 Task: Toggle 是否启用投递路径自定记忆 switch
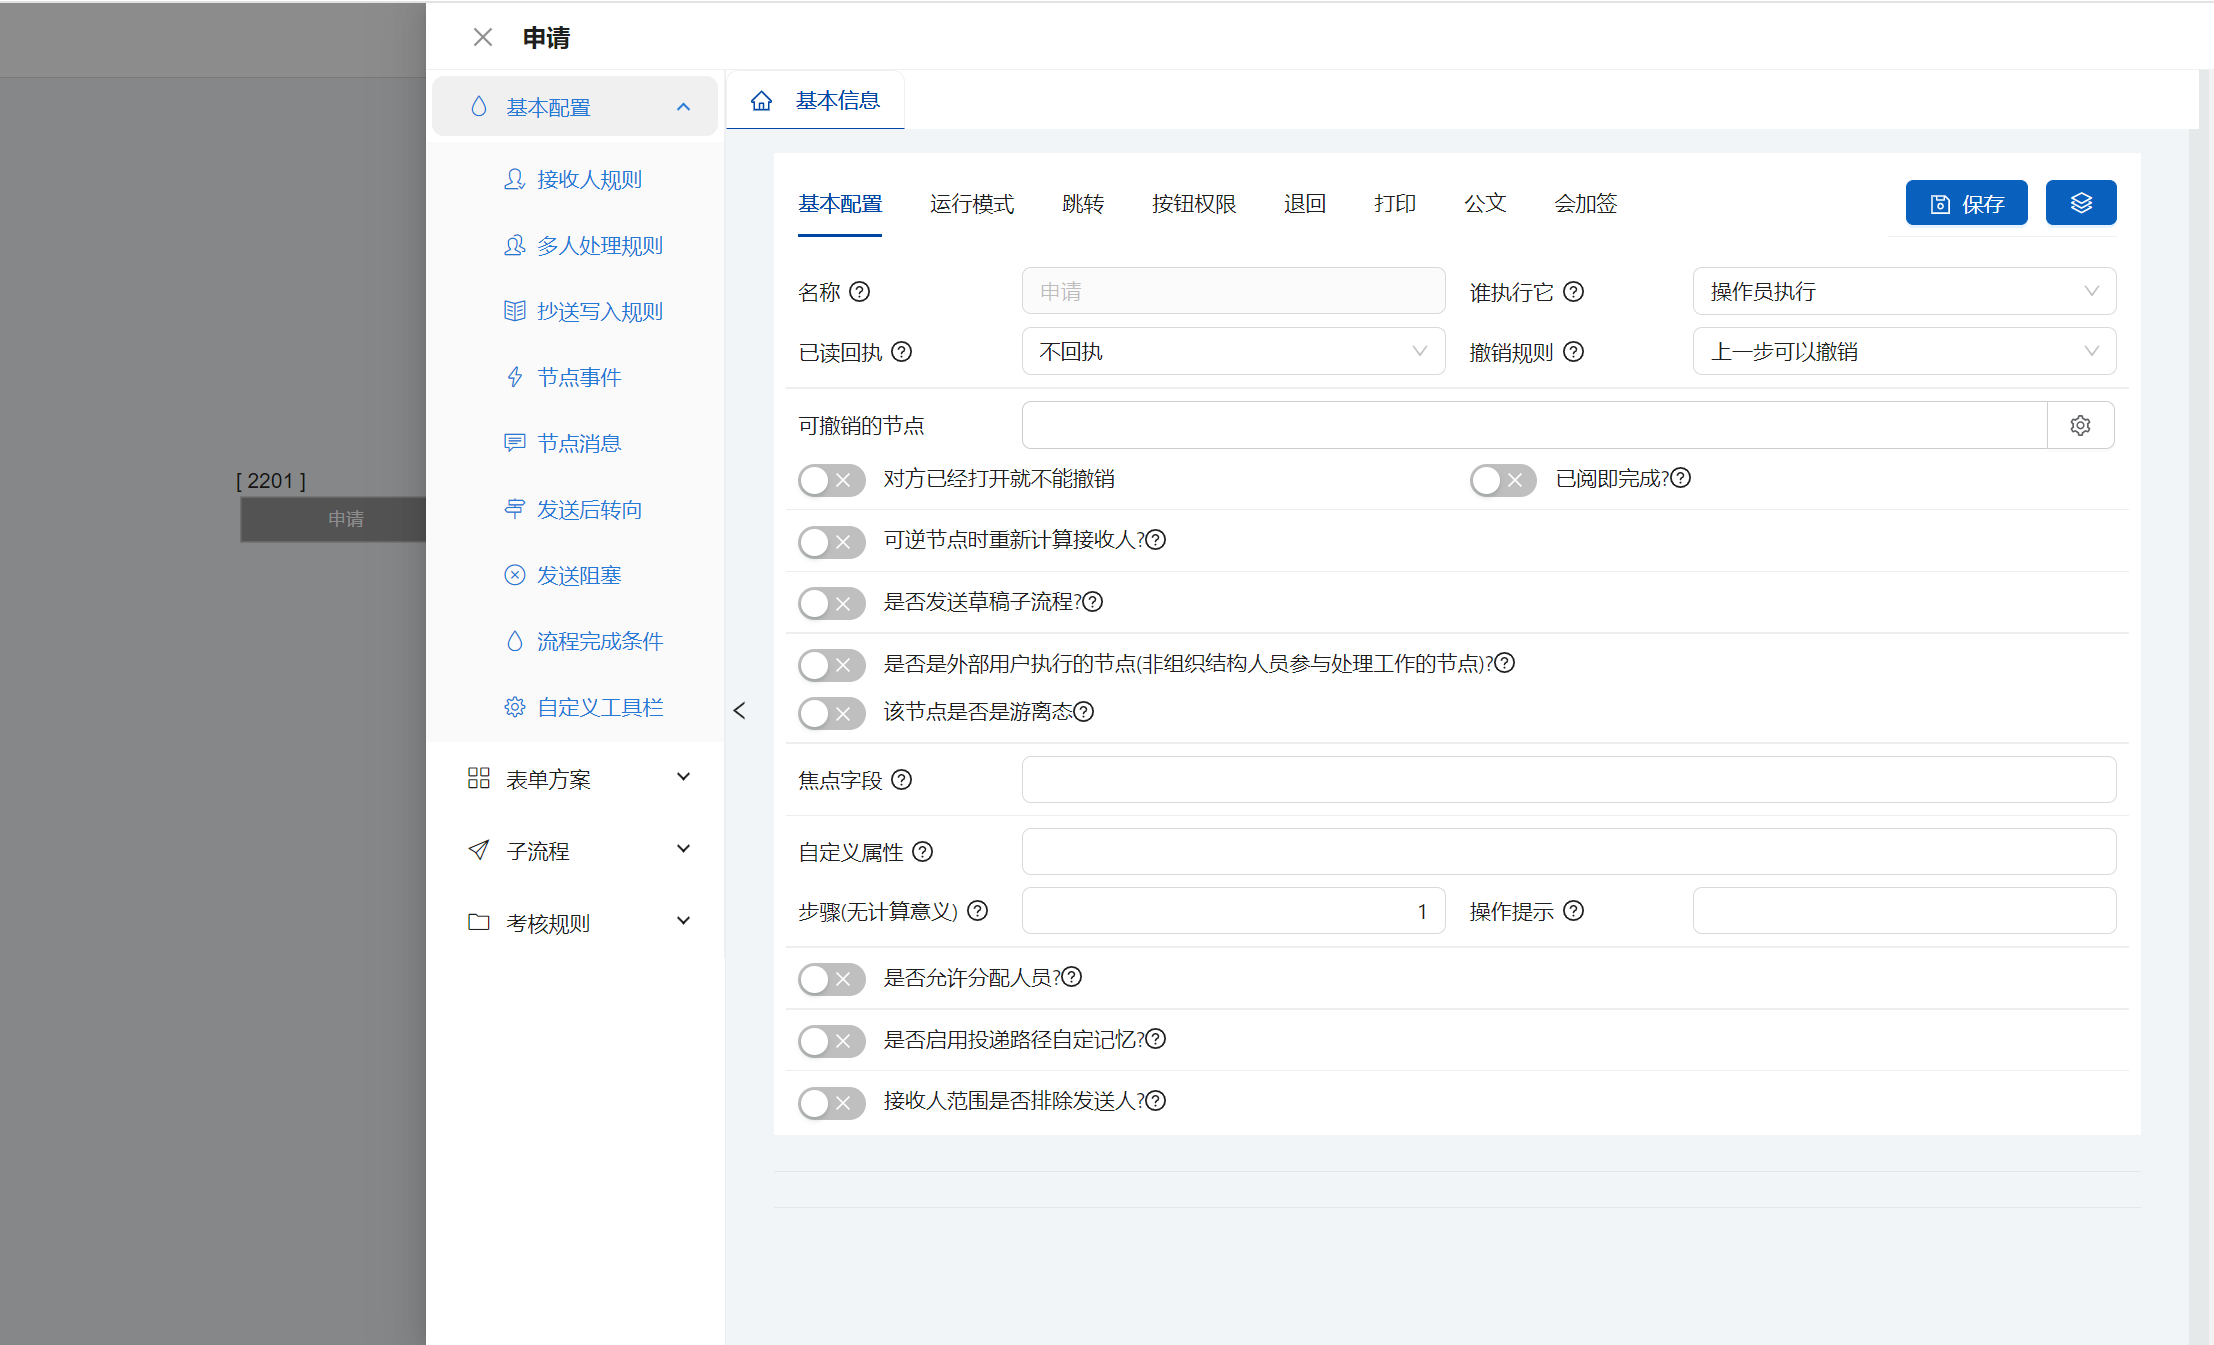coord(831,1041)
